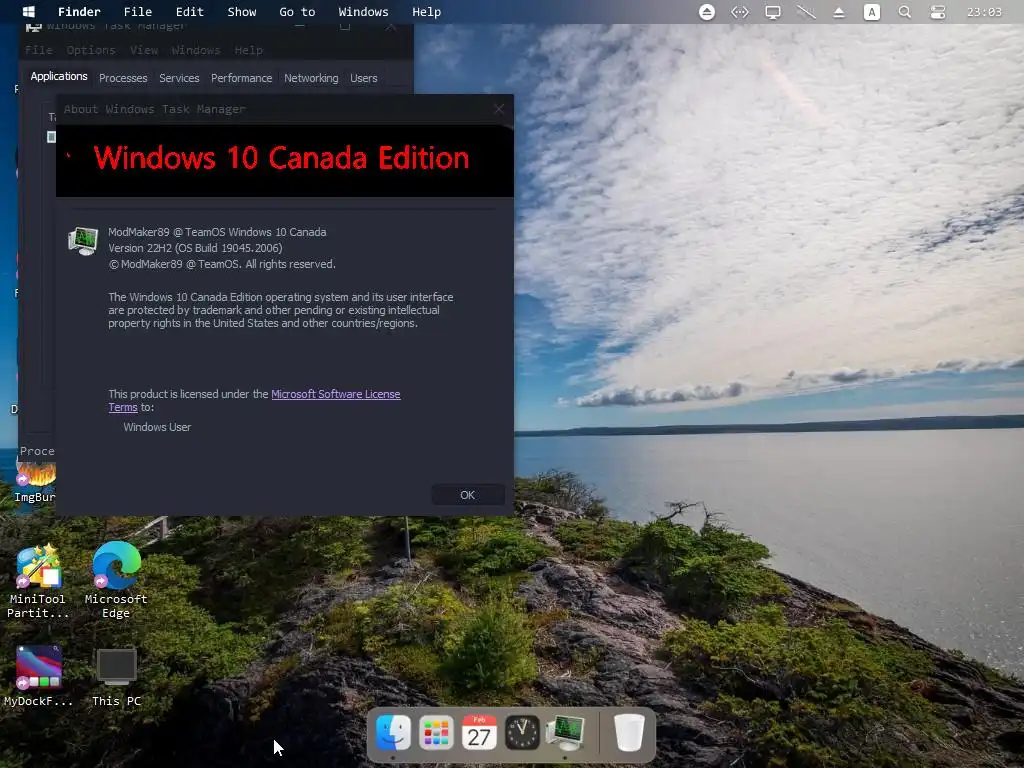The width and height of the screenshot is (1024, 768).
Task: Switch to the Performance tab in Task Manager
Action: [x=241, y=78]
